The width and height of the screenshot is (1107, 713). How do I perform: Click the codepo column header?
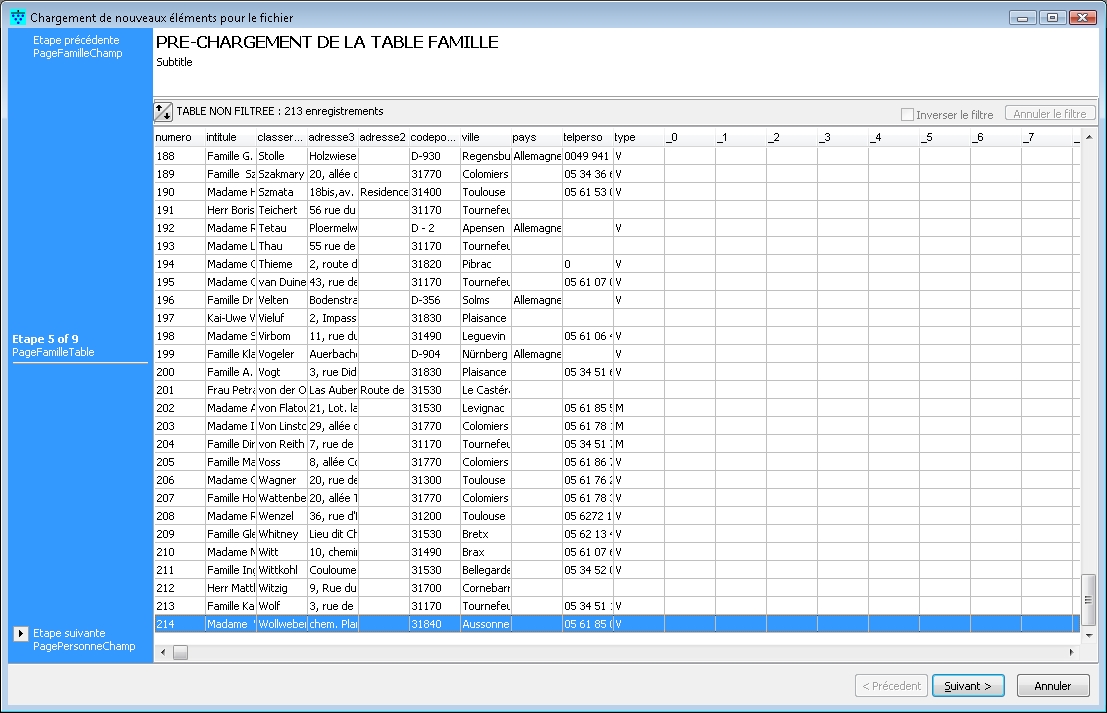[x=434, y=137]
